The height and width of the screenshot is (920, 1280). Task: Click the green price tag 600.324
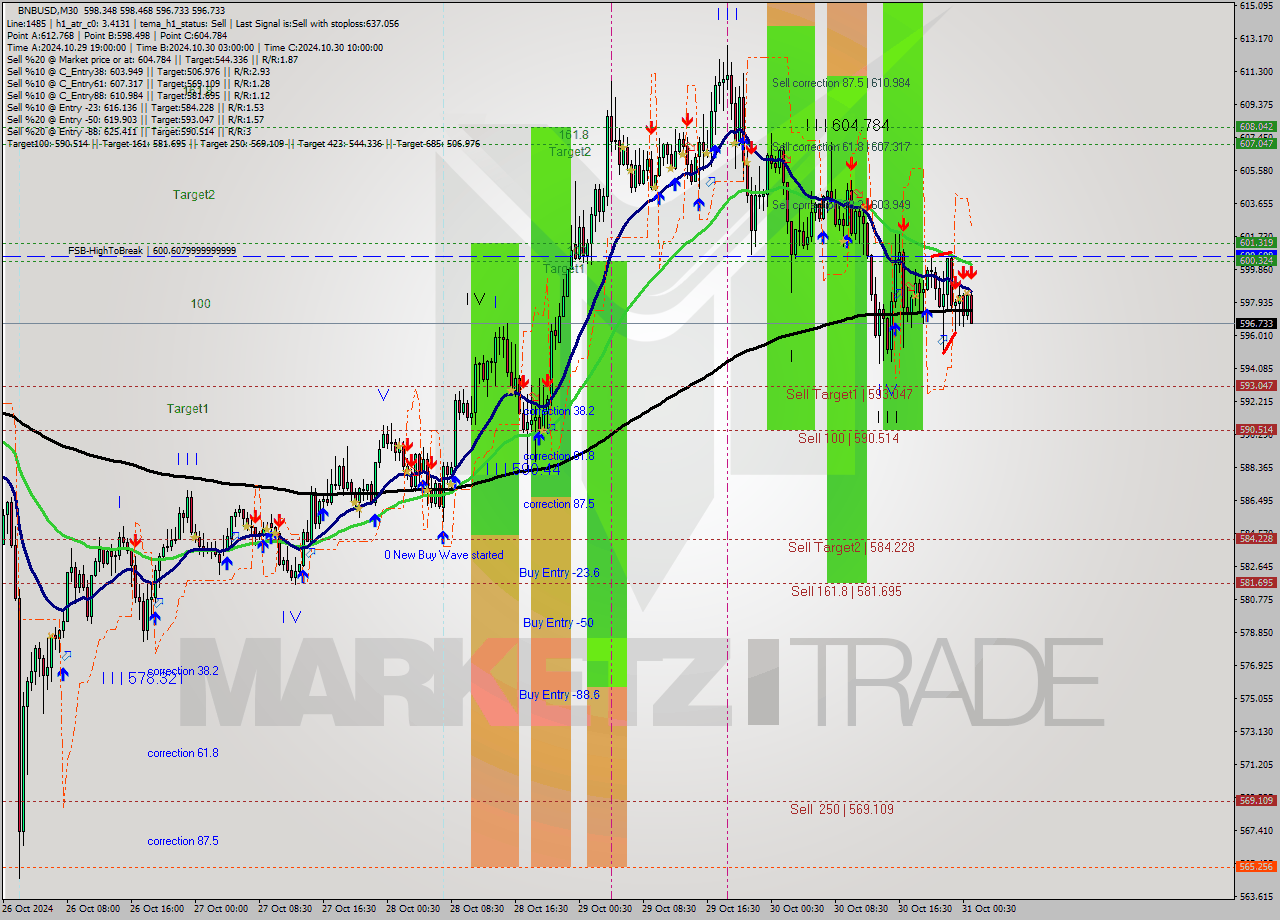coord(1257,261)
